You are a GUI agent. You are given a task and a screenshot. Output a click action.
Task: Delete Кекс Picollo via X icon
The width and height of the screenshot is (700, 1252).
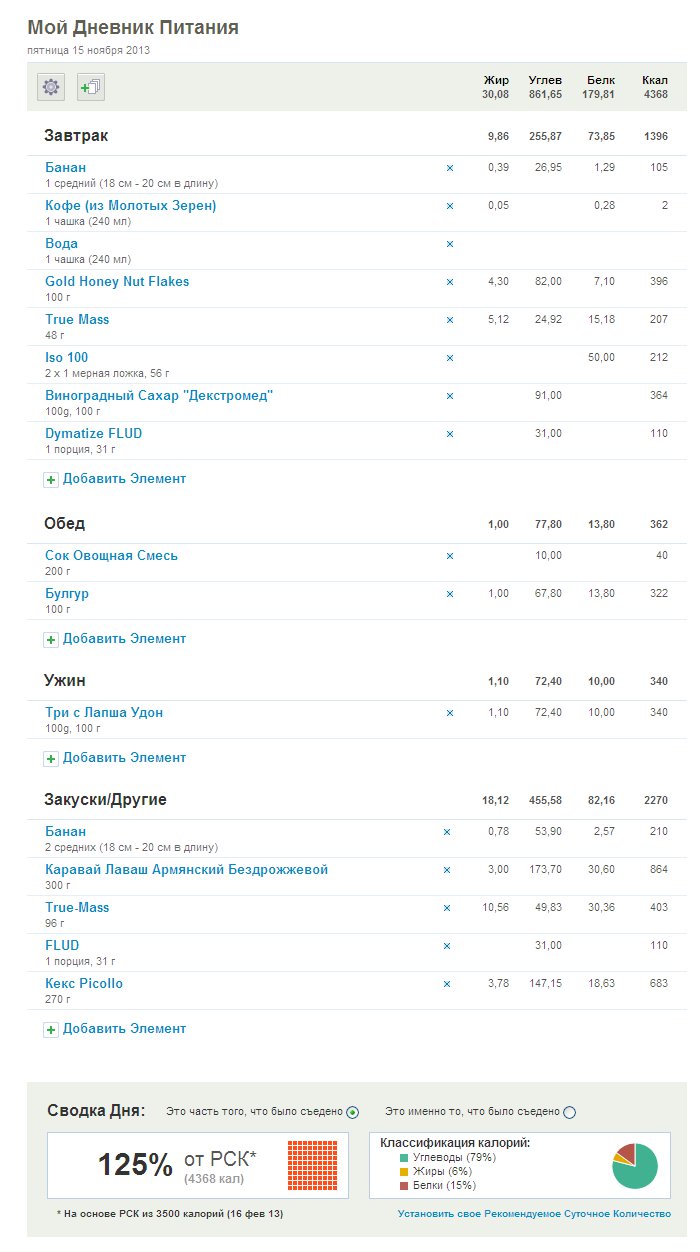(x=447, y=984)
